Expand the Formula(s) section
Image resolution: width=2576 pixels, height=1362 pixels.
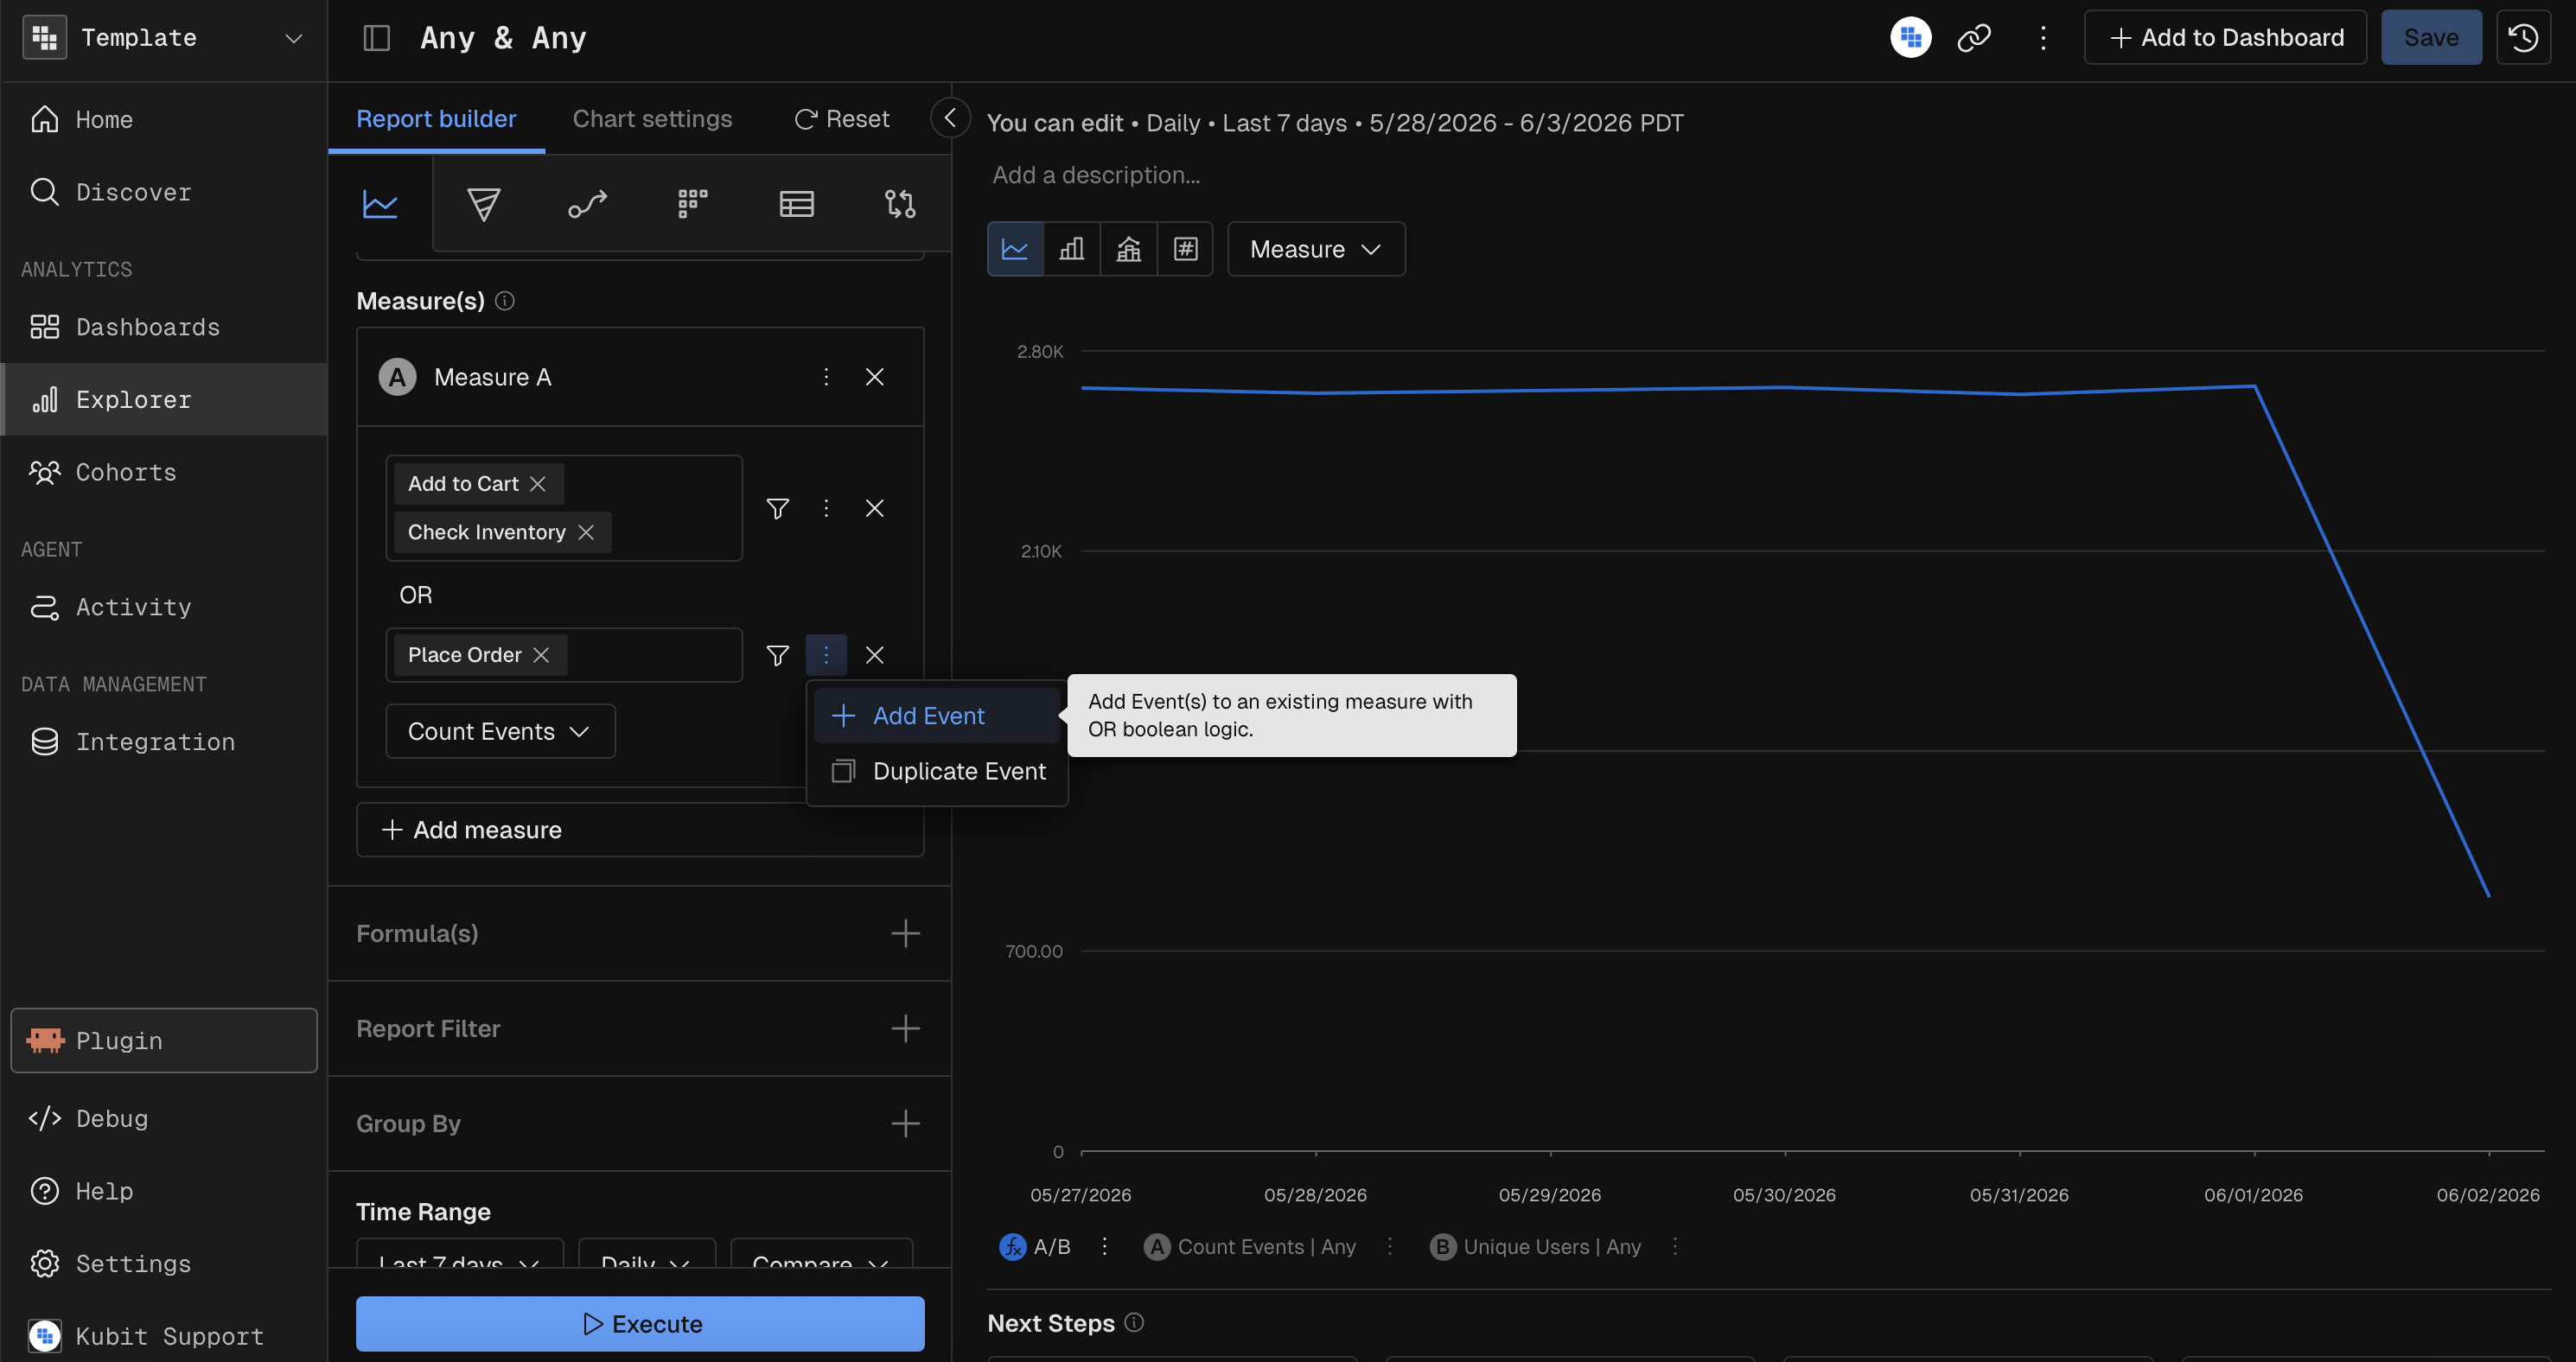pos(905,933)
